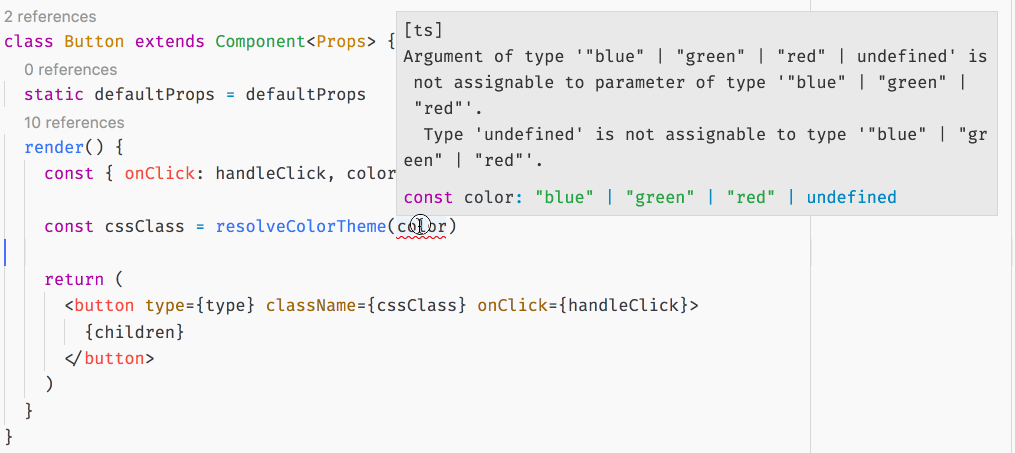Click the Button class name
Viewport: 1015px width, 453px height.
[x=94, y=42]
